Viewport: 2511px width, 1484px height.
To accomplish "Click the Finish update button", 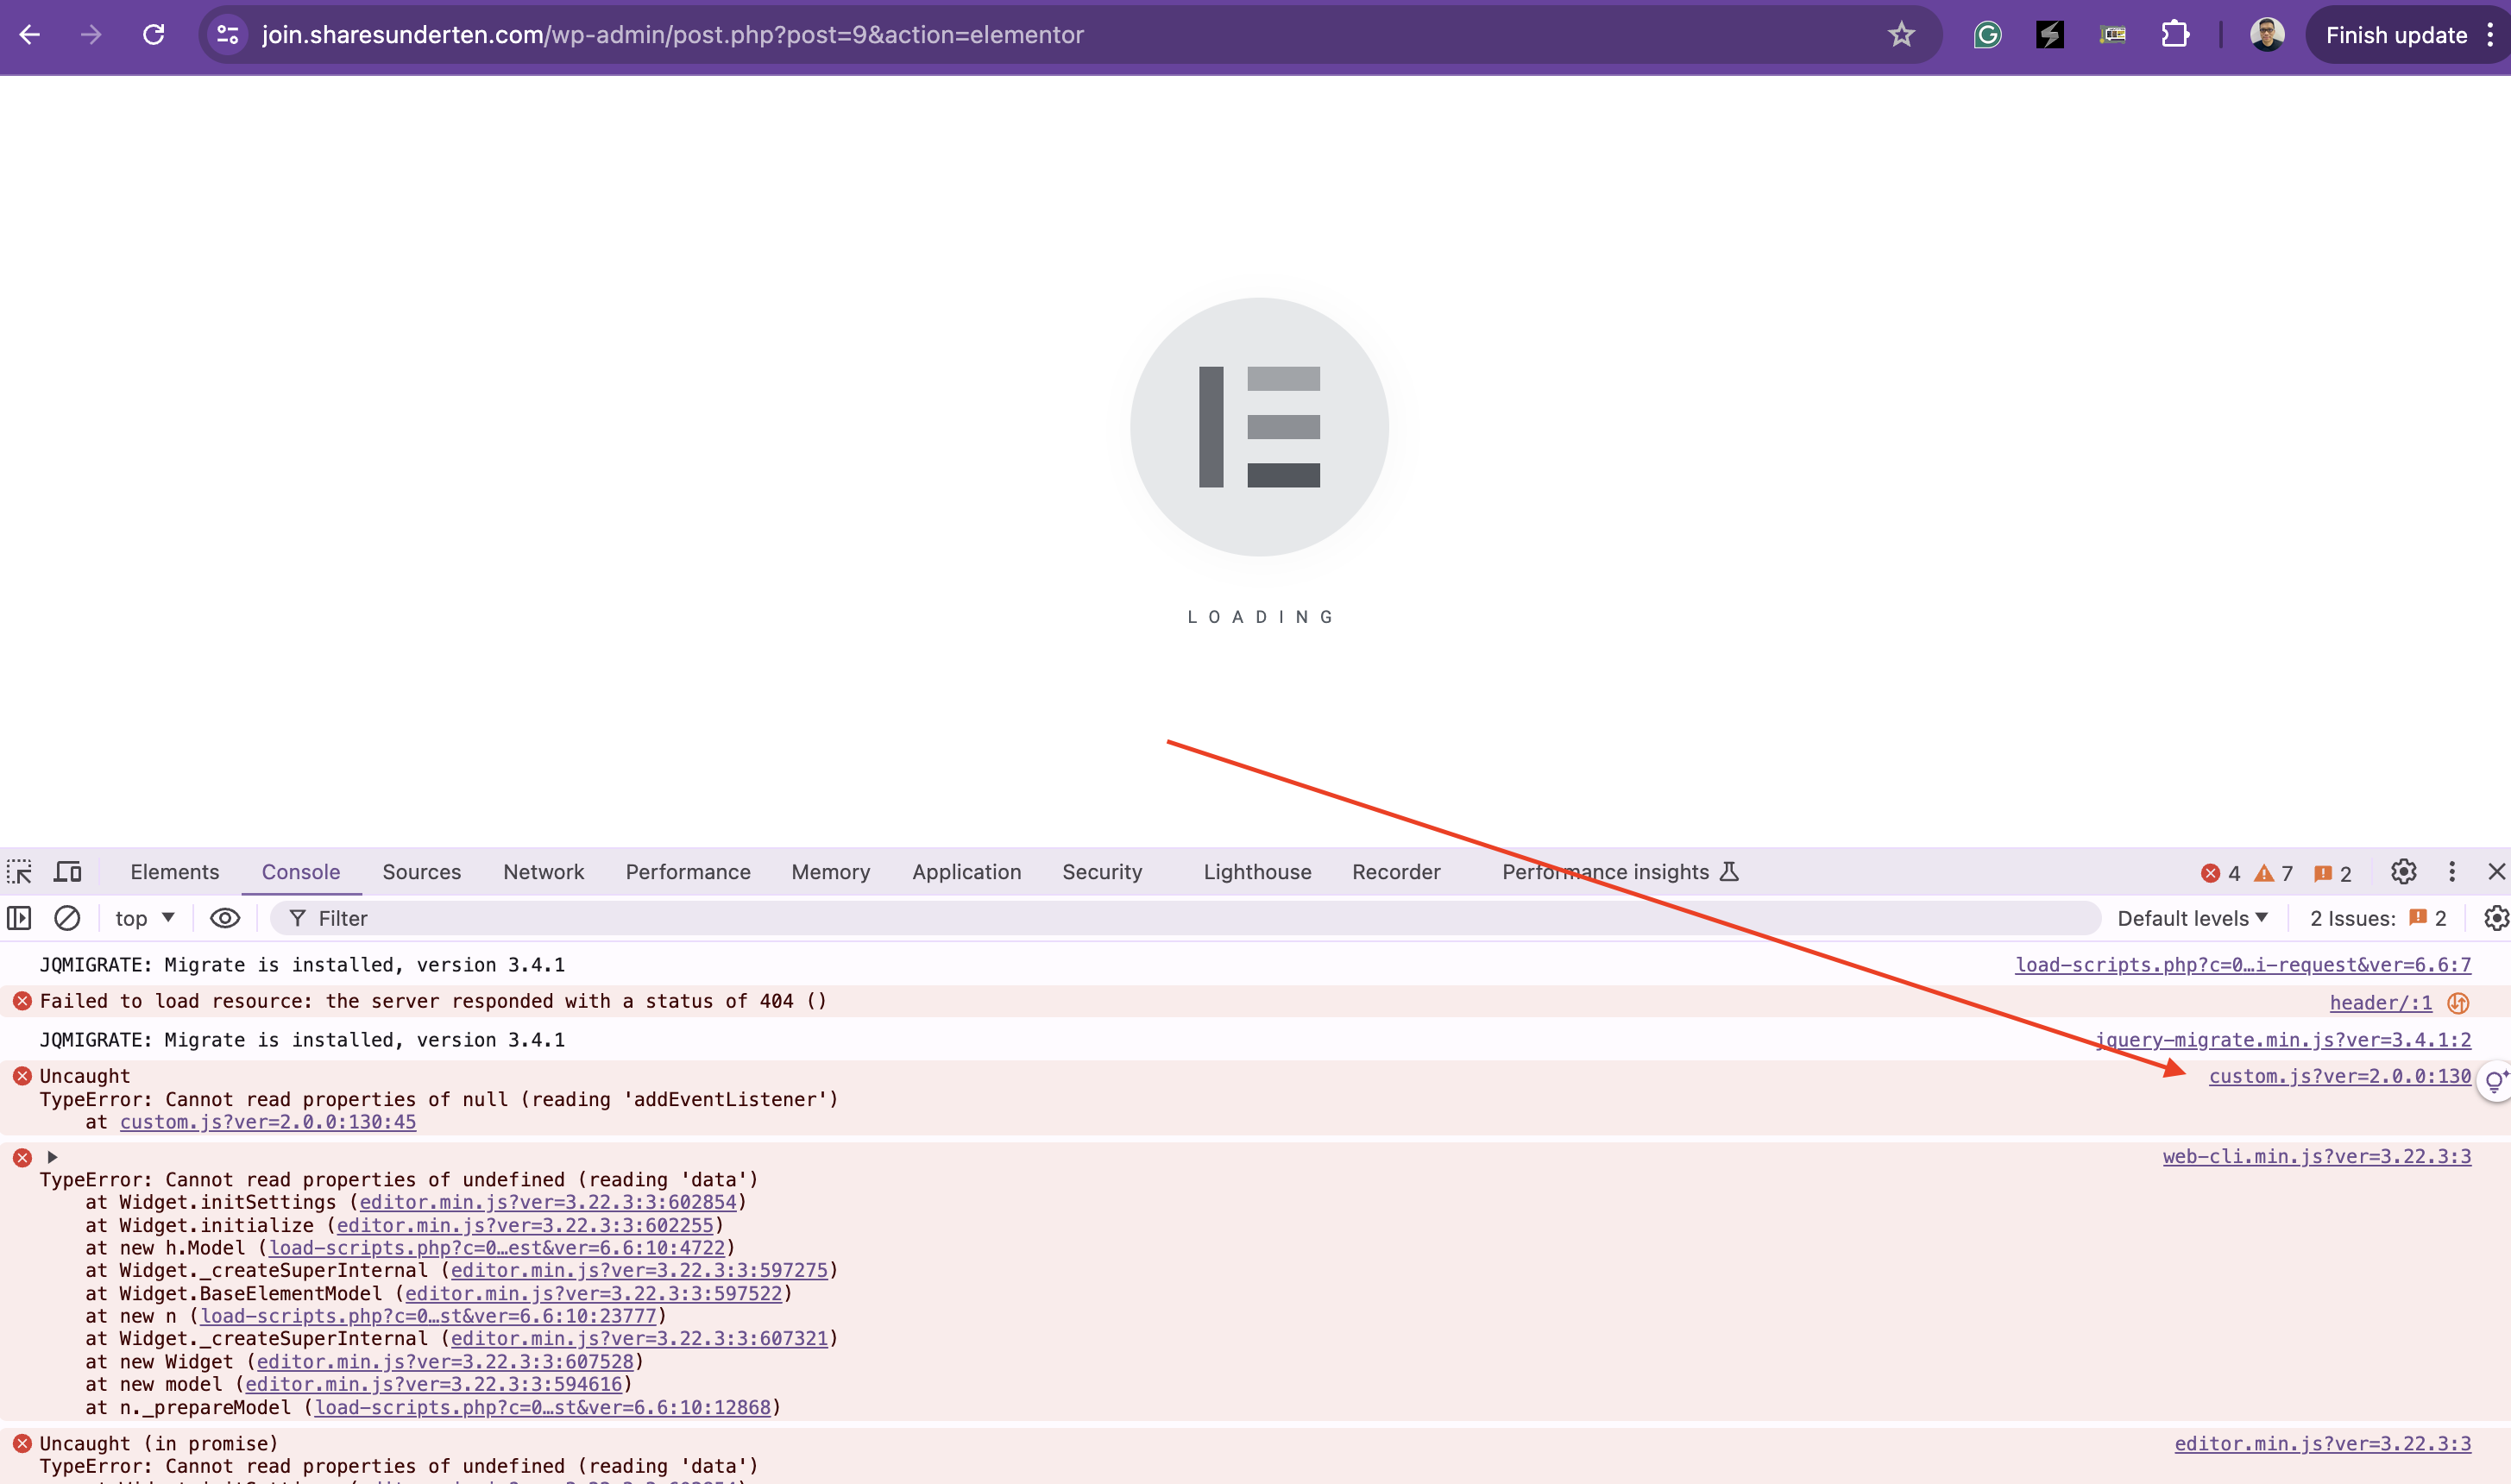I will click(2396, 35).
